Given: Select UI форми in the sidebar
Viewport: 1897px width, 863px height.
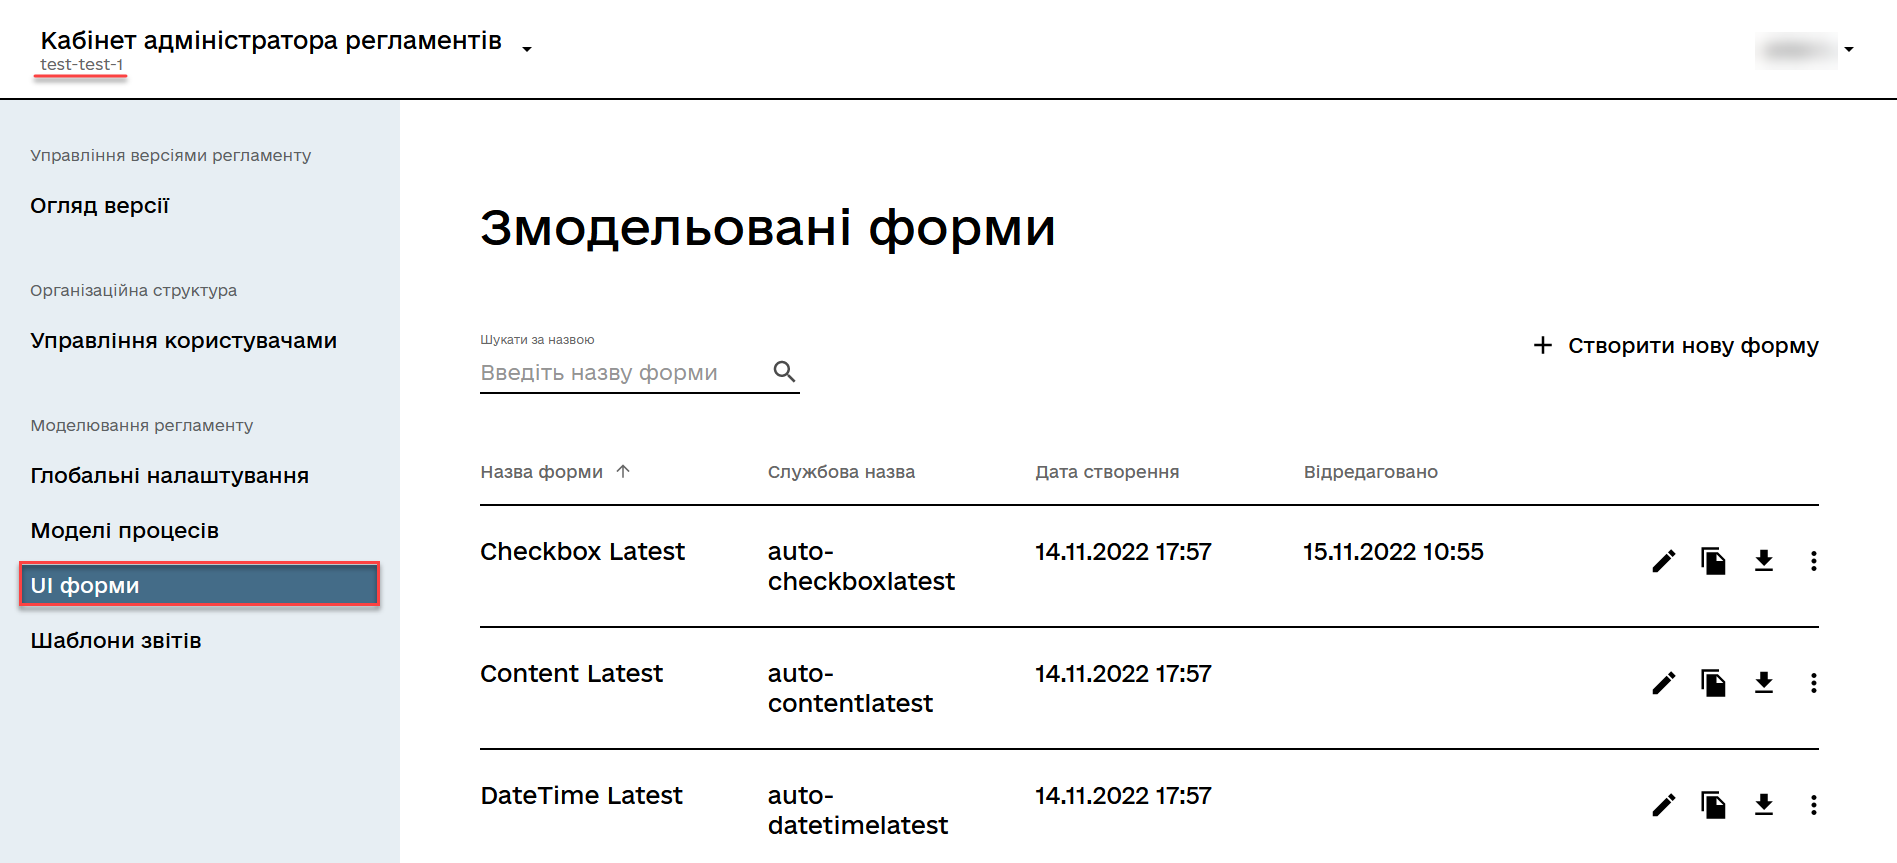Looking at the screenshot, I should point(199,585).
